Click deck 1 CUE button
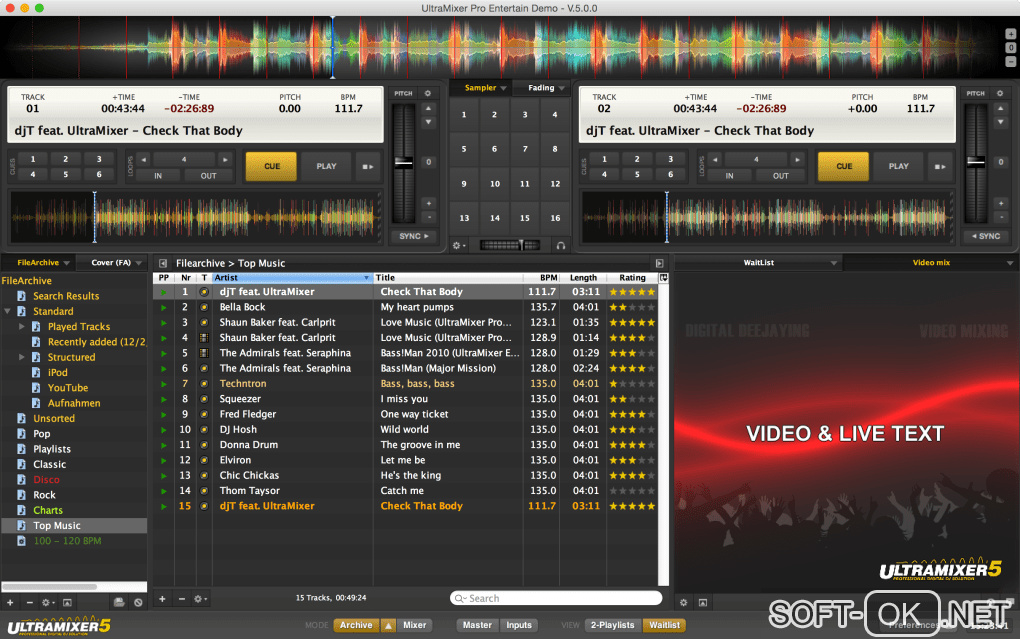The width and height of the screenshot is (1020, 639). pos(271,167)
